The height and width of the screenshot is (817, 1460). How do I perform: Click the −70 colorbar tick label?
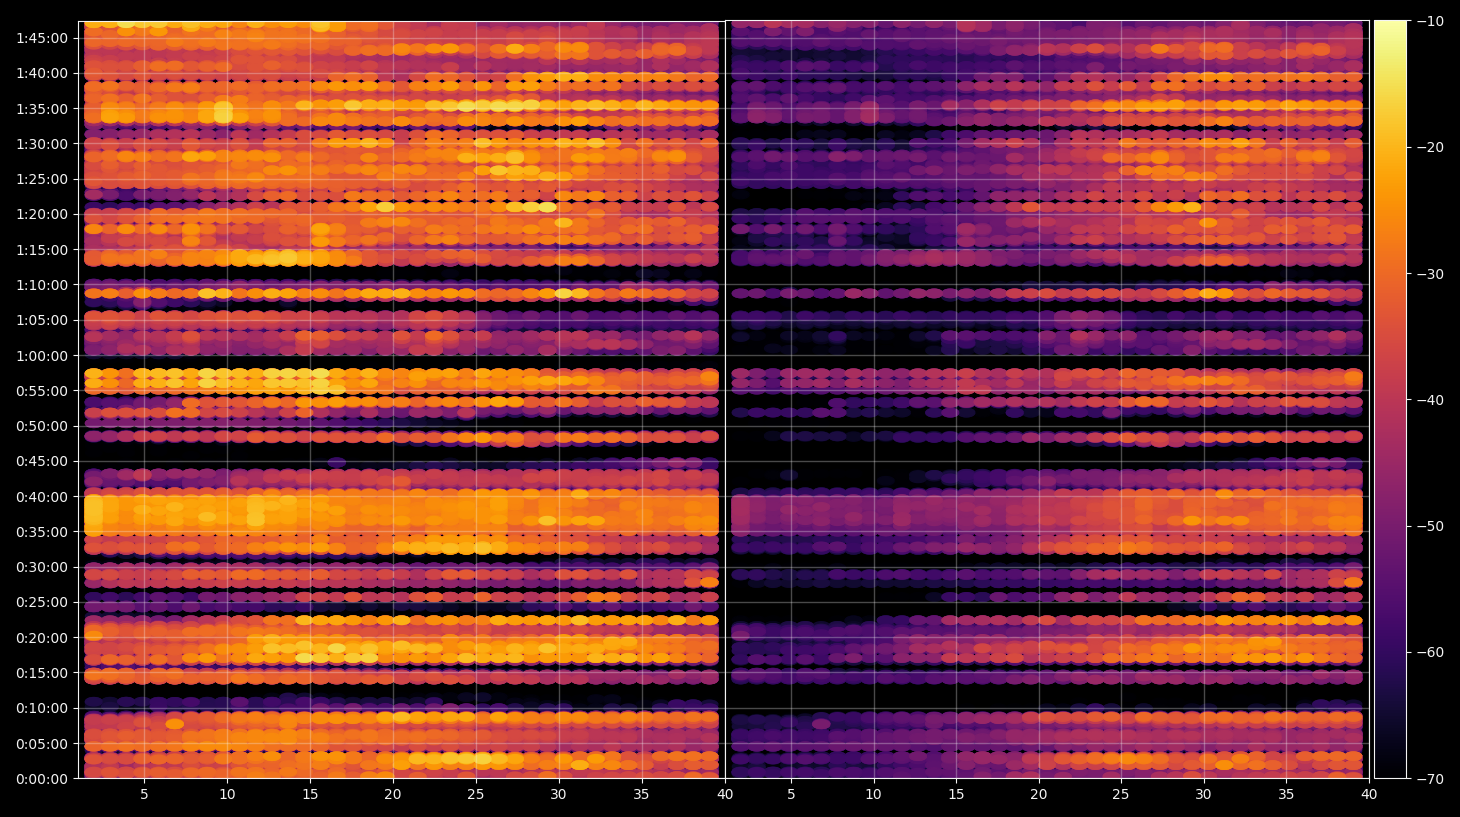[1430, 779]
